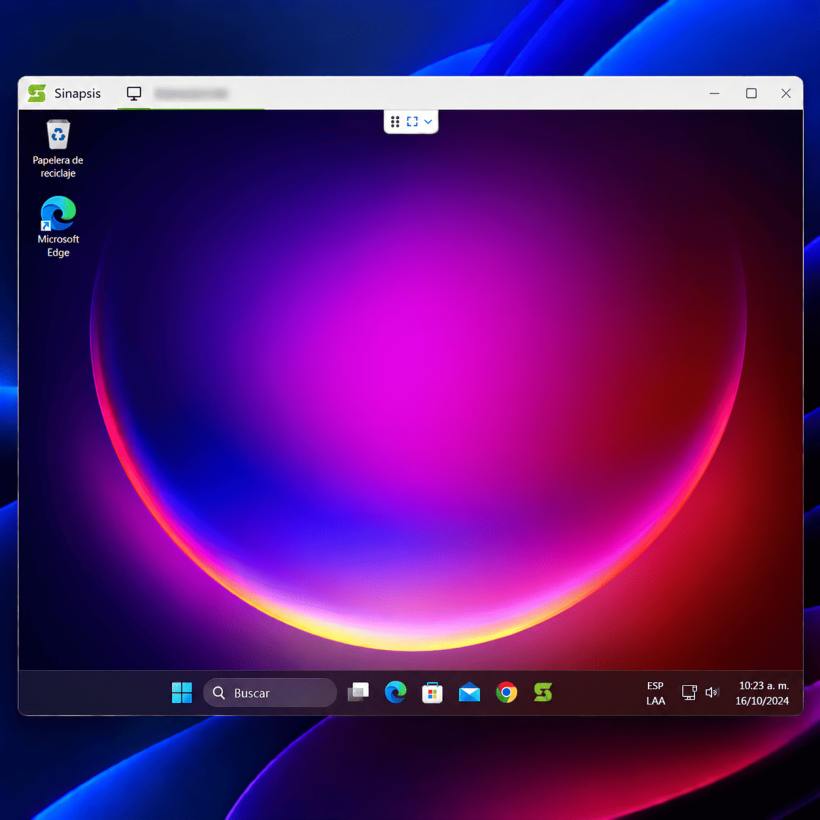Open Microsoft Store from taskbar
The image size is (820, 820).
pyautogui.click(x=432, y=692)
